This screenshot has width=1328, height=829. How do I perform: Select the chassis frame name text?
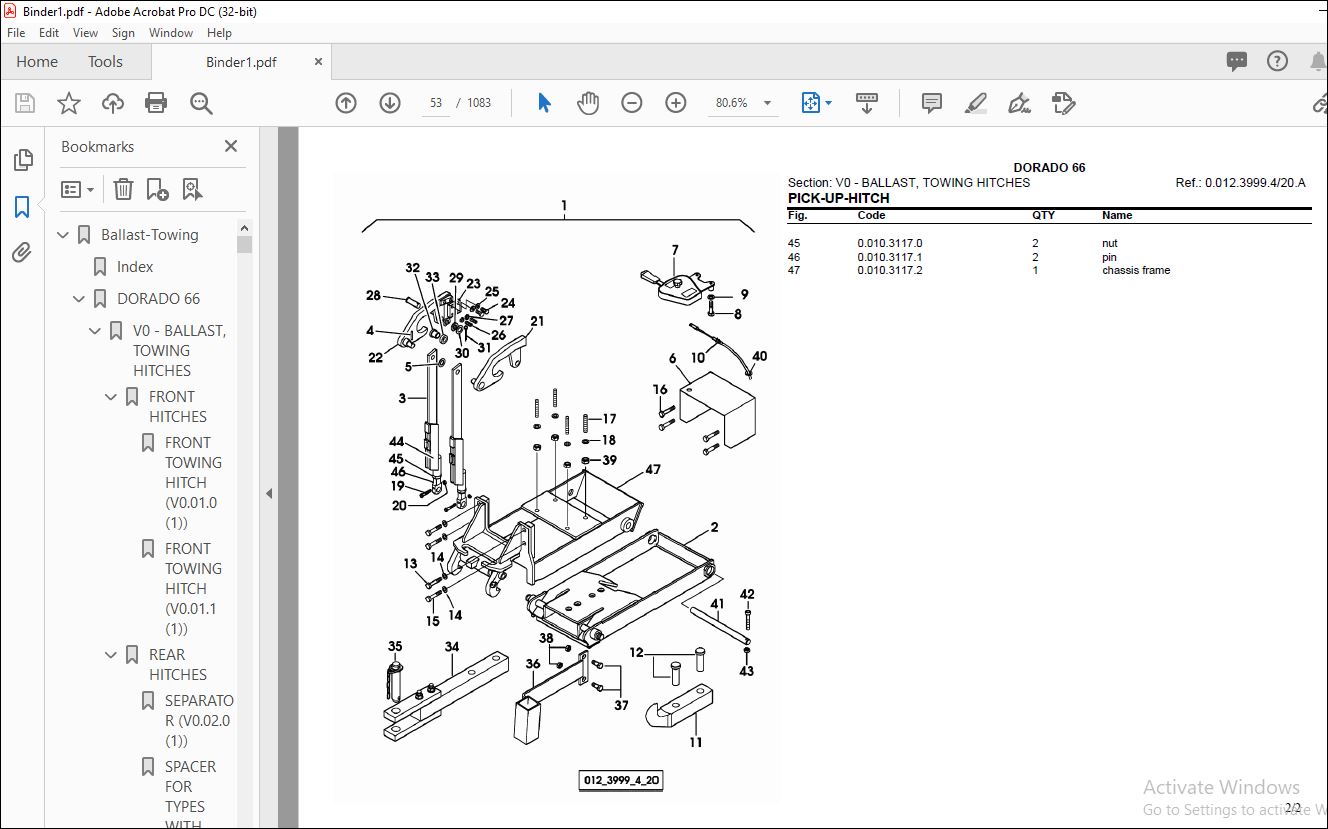1136,270
